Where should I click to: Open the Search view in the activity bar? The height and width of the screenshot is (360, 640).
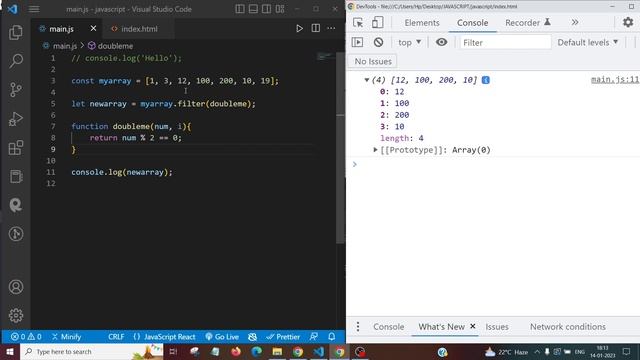pyautogui.click(x=16, y=61)
